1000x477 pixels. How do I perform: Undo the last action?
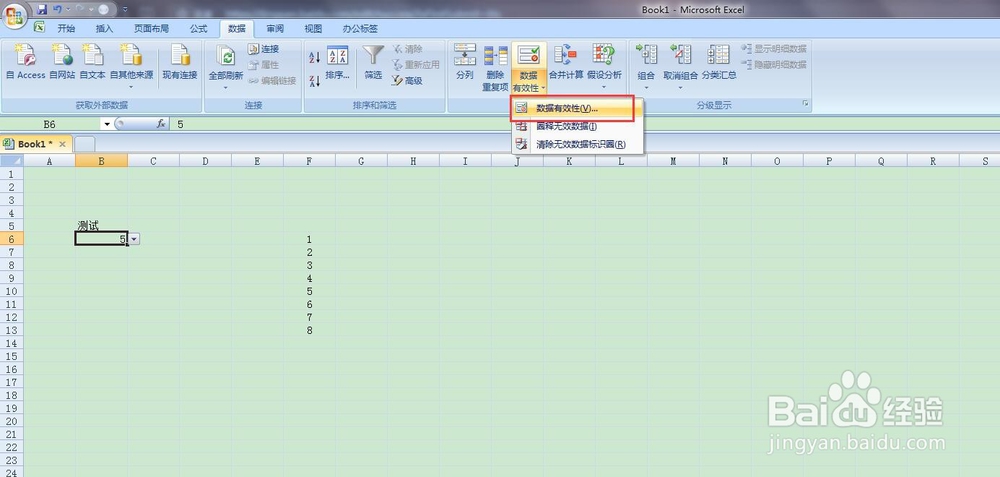coord(57,10)
